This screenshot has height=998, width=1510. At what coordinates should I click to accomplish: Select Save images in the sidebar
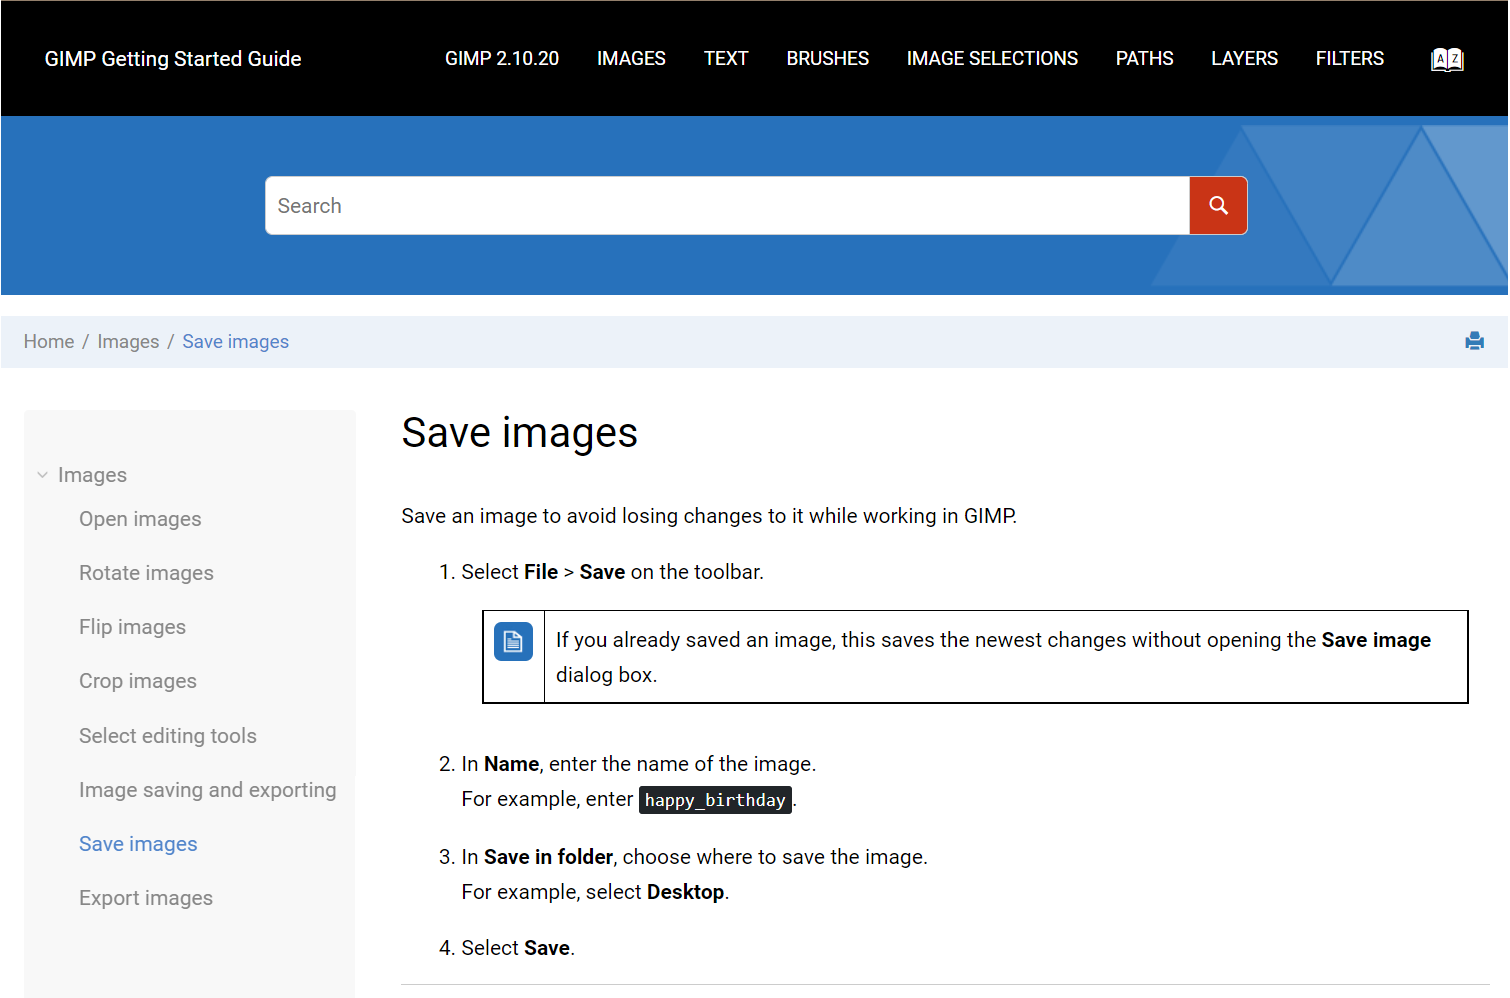pos(138,844)
